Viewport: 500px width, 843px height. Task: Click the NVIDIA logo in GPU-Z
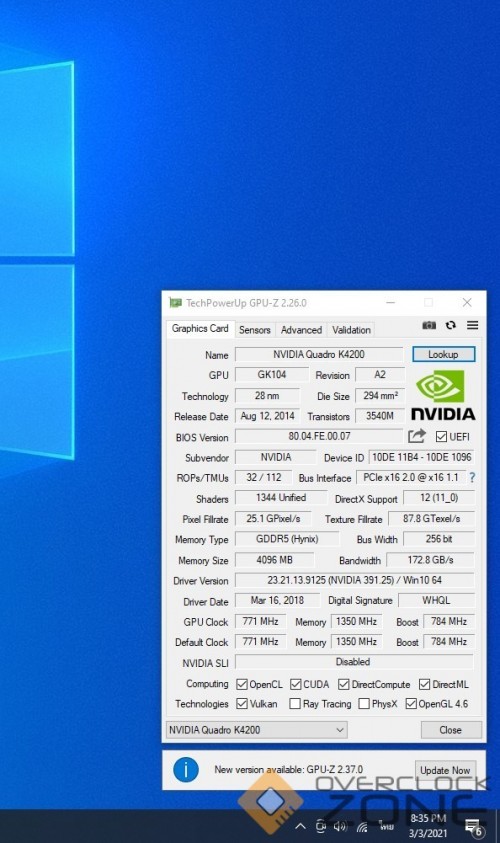pyautogui.click(x=443, y=396)
